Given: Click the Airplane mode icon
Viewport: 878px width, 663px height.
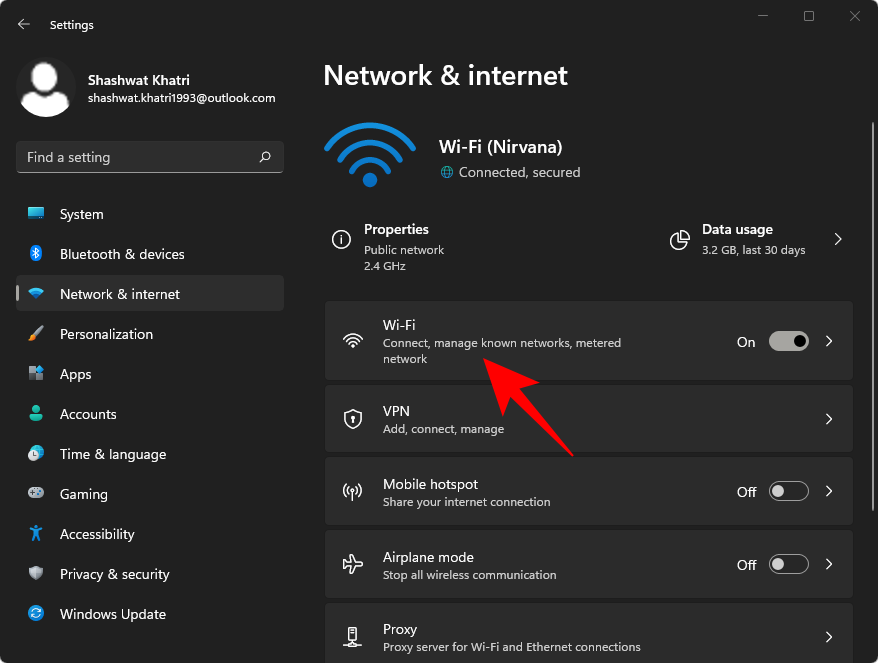Looking at the screenshot, I should [x=353, y=564].
